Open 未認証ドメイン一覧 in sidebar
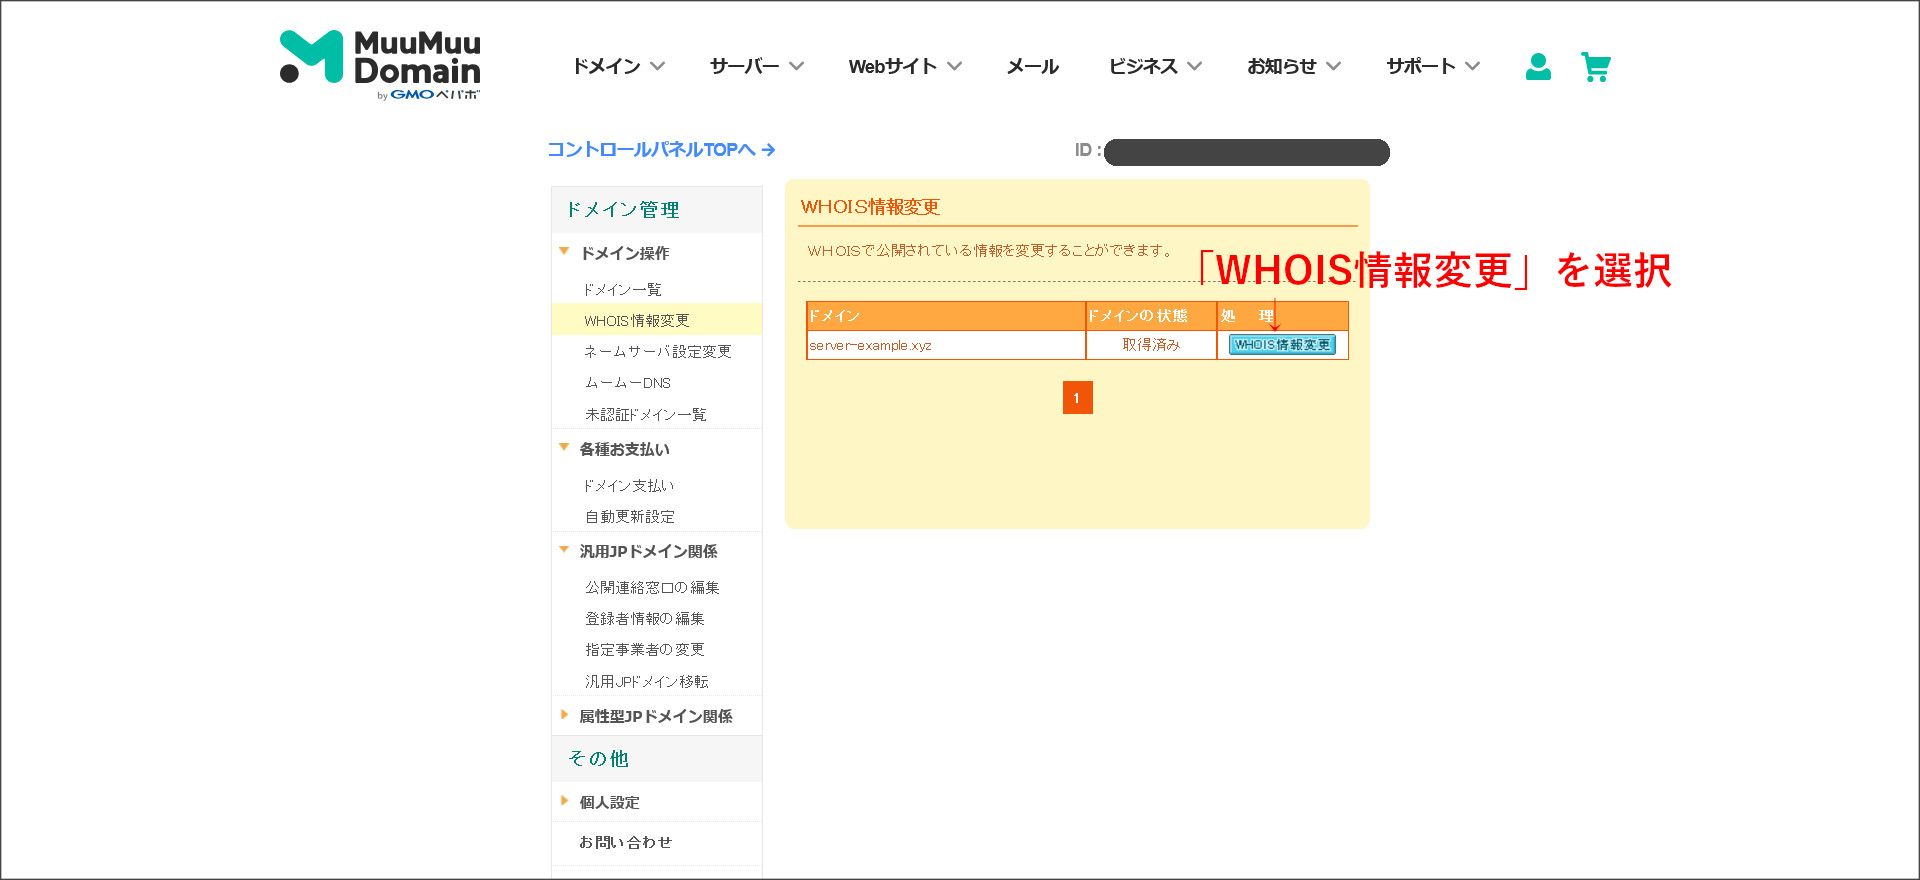1920x880 pixels. (x=646, y=414)
